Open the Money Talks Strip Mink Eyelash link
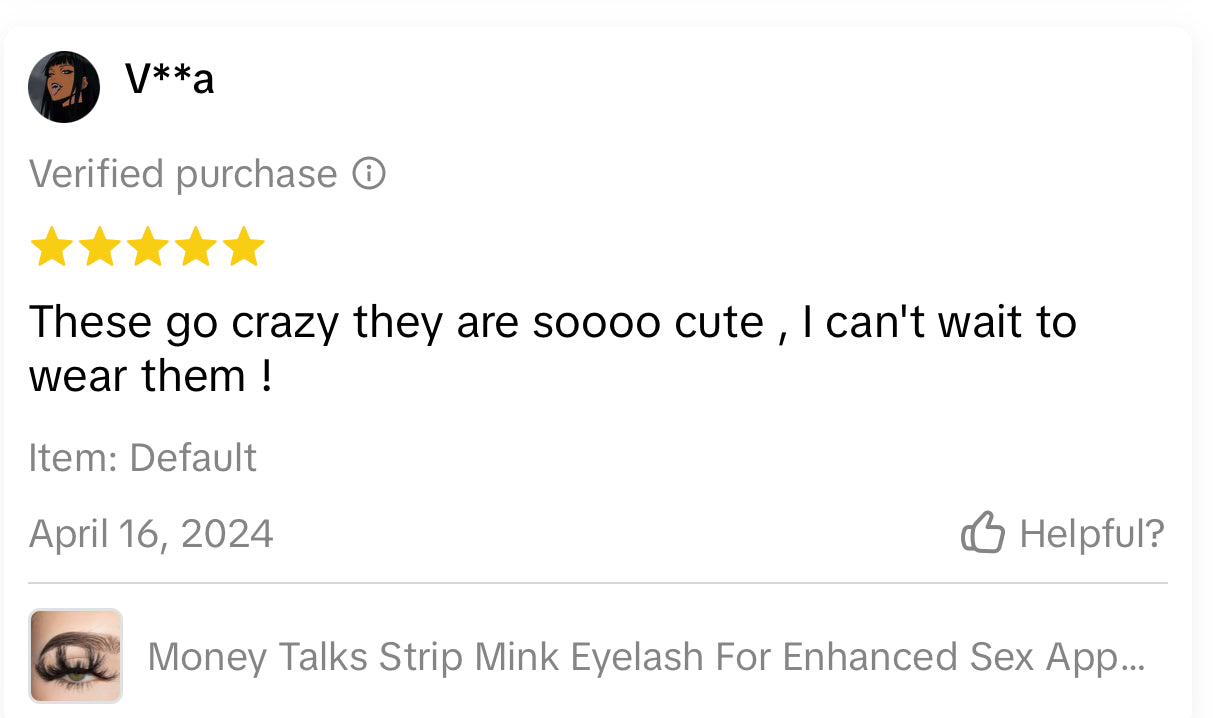 pyautogui.click(x=640, y=657)
